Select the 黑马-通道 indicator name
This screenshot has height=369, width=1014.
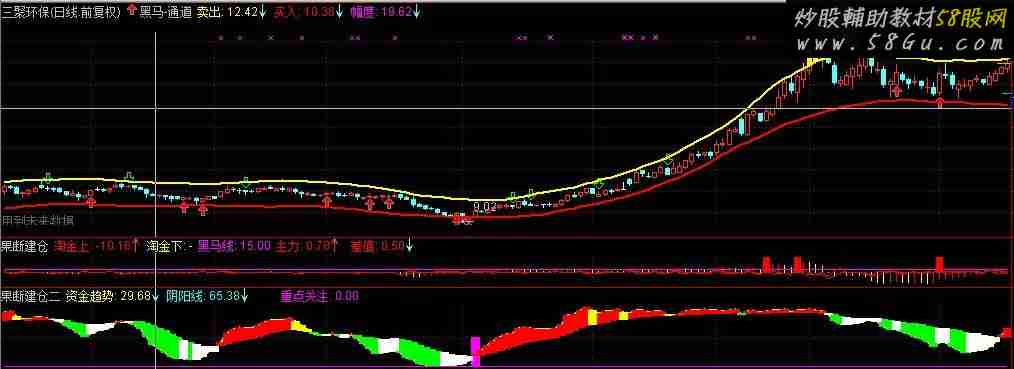(166, 12)
